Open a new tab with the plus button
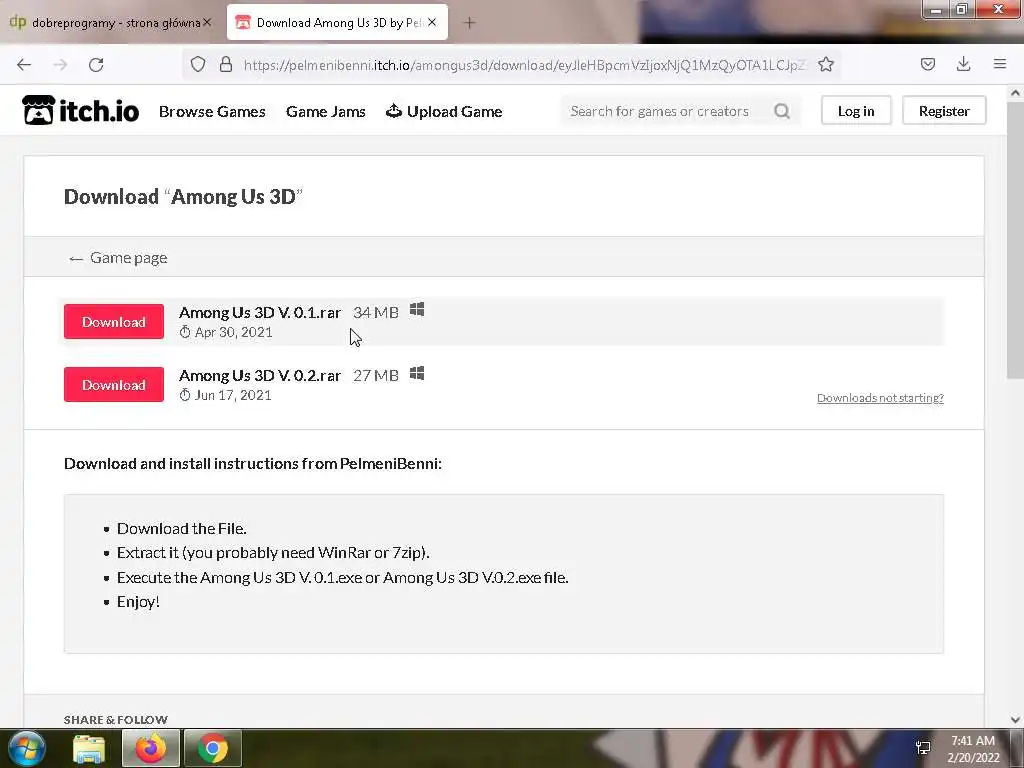 tap(469, 23)
